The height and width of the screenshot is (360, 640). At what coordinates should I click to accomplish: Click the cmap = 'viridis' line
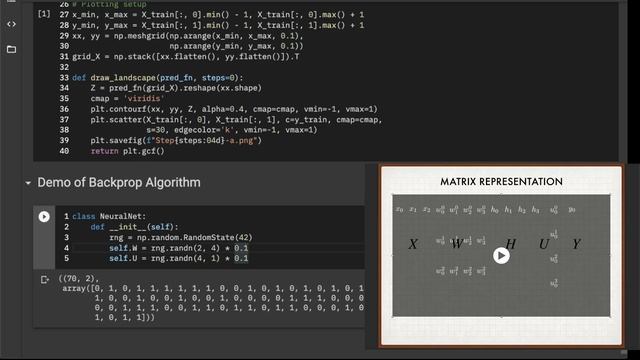(x=127, y=98)
